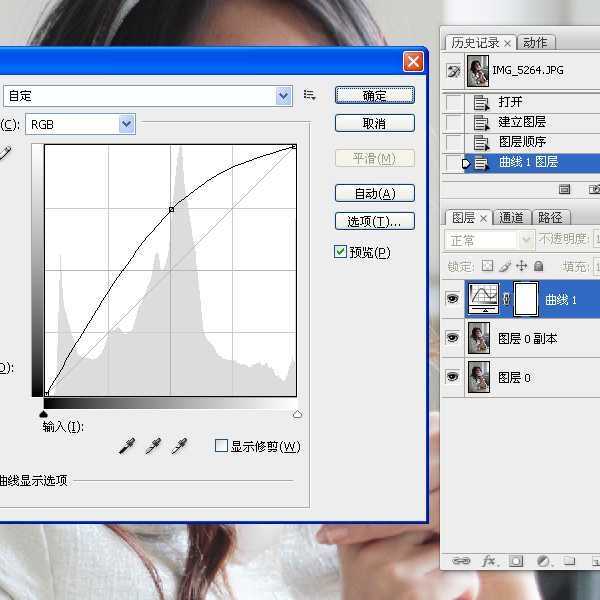Click the link layers icon

click(461, 562)
